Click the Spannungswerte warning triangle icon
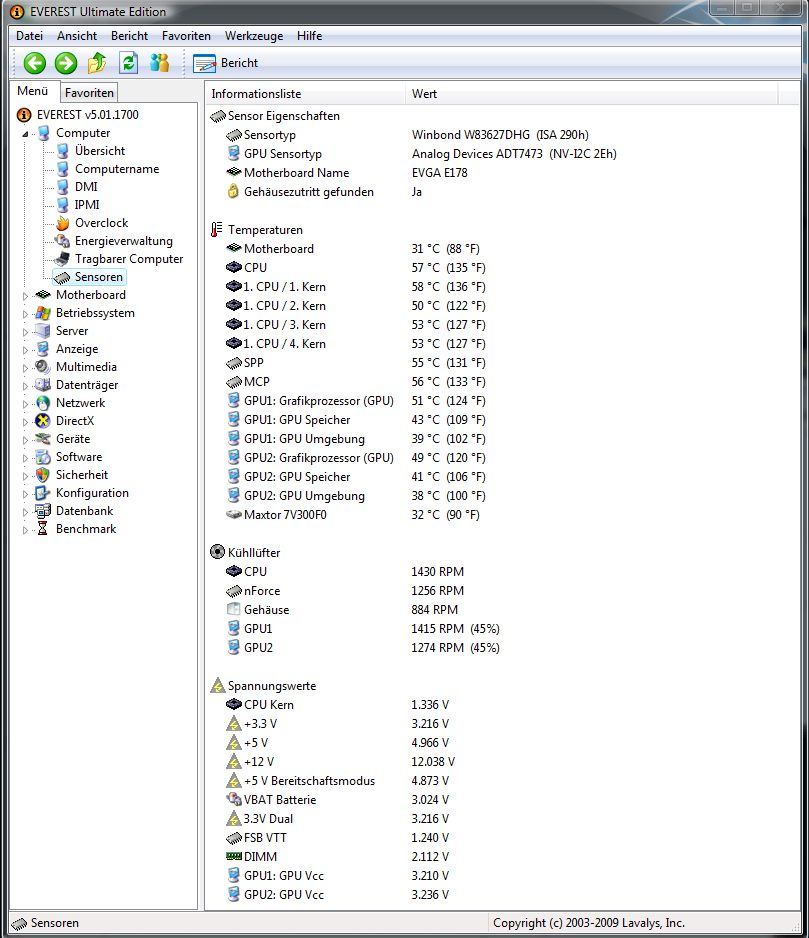This screenshot has width=809, height=938. (x=217, y=686)
